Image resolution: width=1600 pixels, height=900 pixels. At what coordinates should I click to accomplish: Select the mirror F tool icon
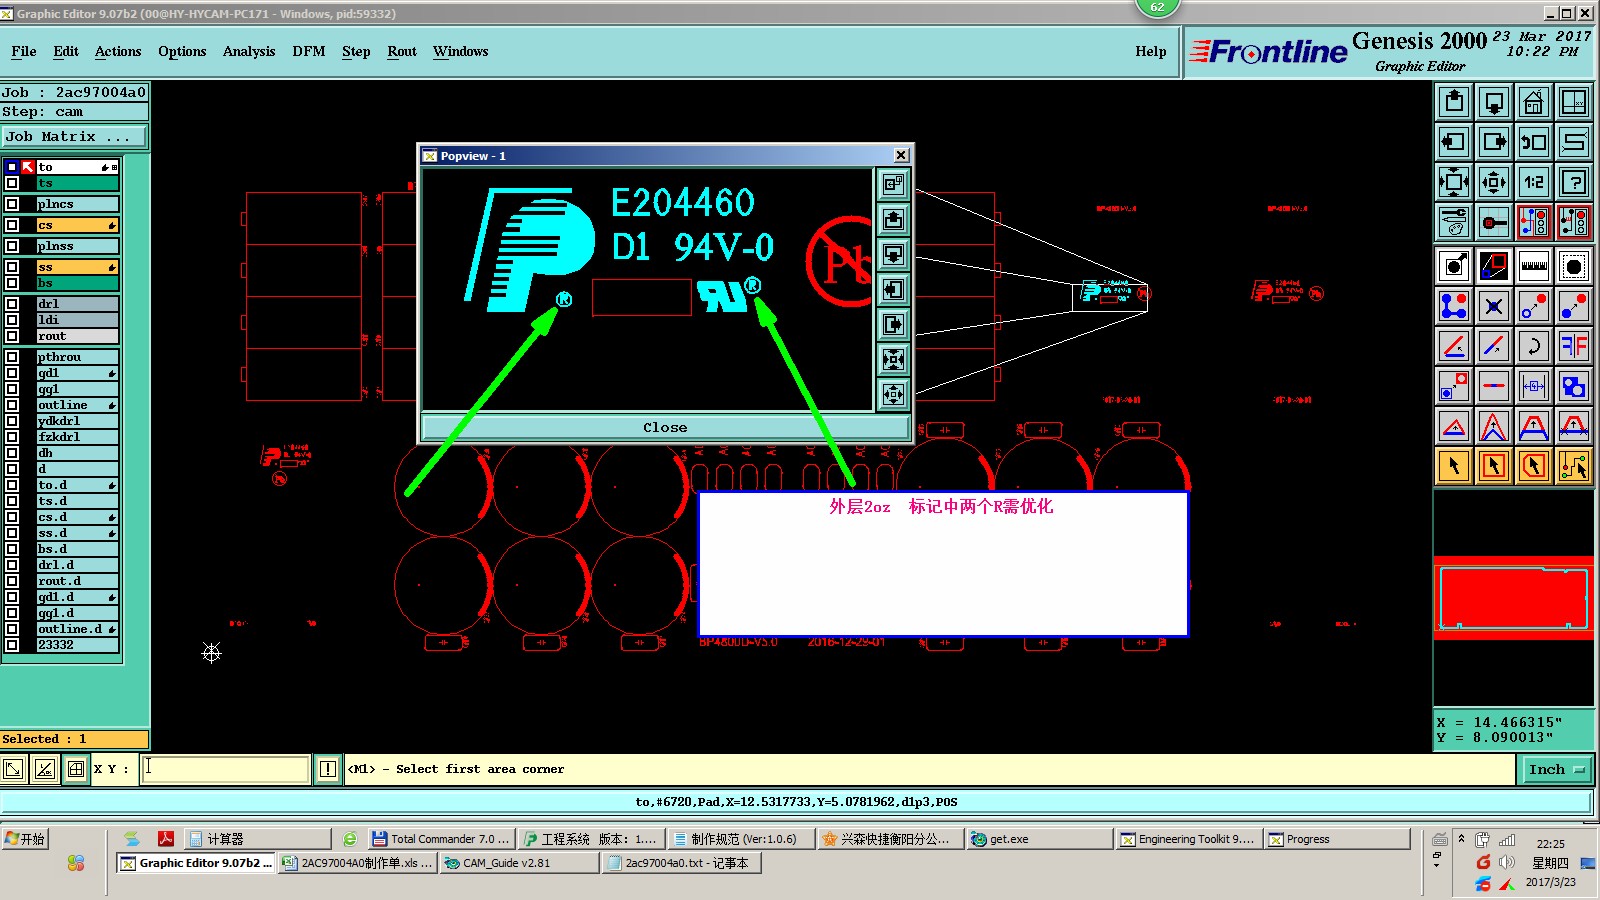tap(1574, 346)
